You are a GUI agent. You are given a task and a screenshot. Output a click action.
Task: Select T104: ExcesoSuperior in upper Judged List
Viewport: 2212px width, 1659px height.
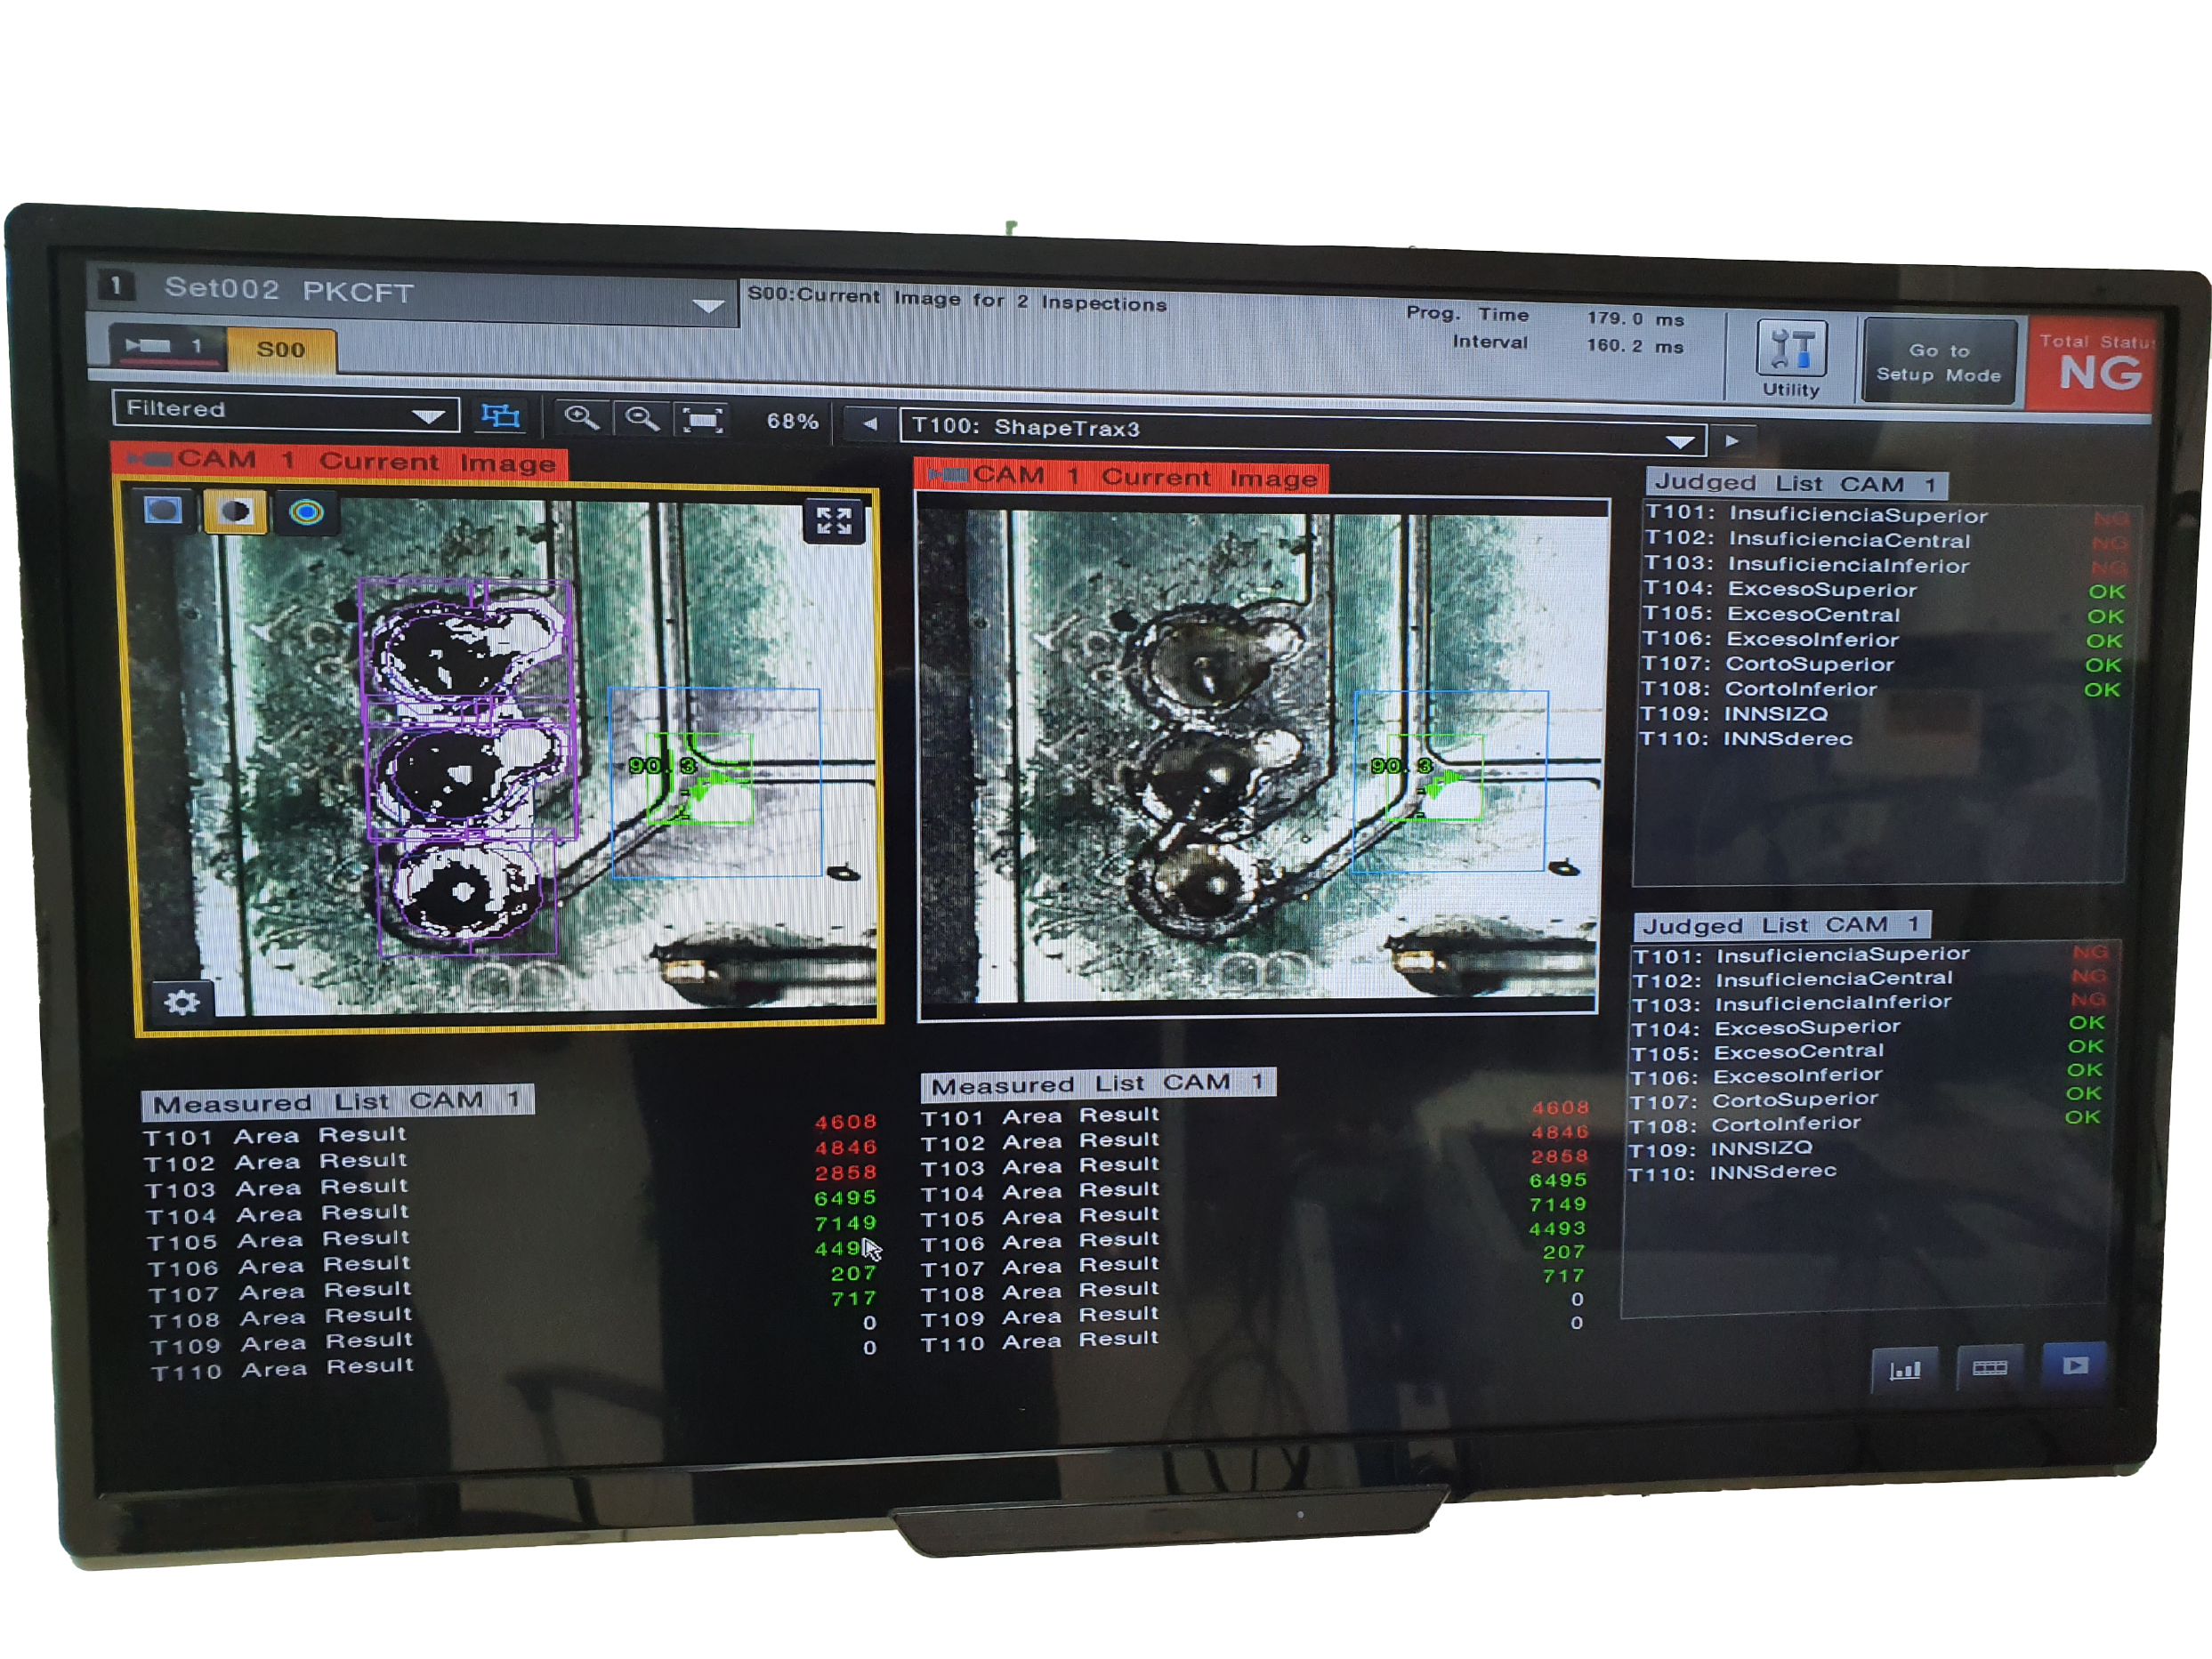click(1884, 590)
